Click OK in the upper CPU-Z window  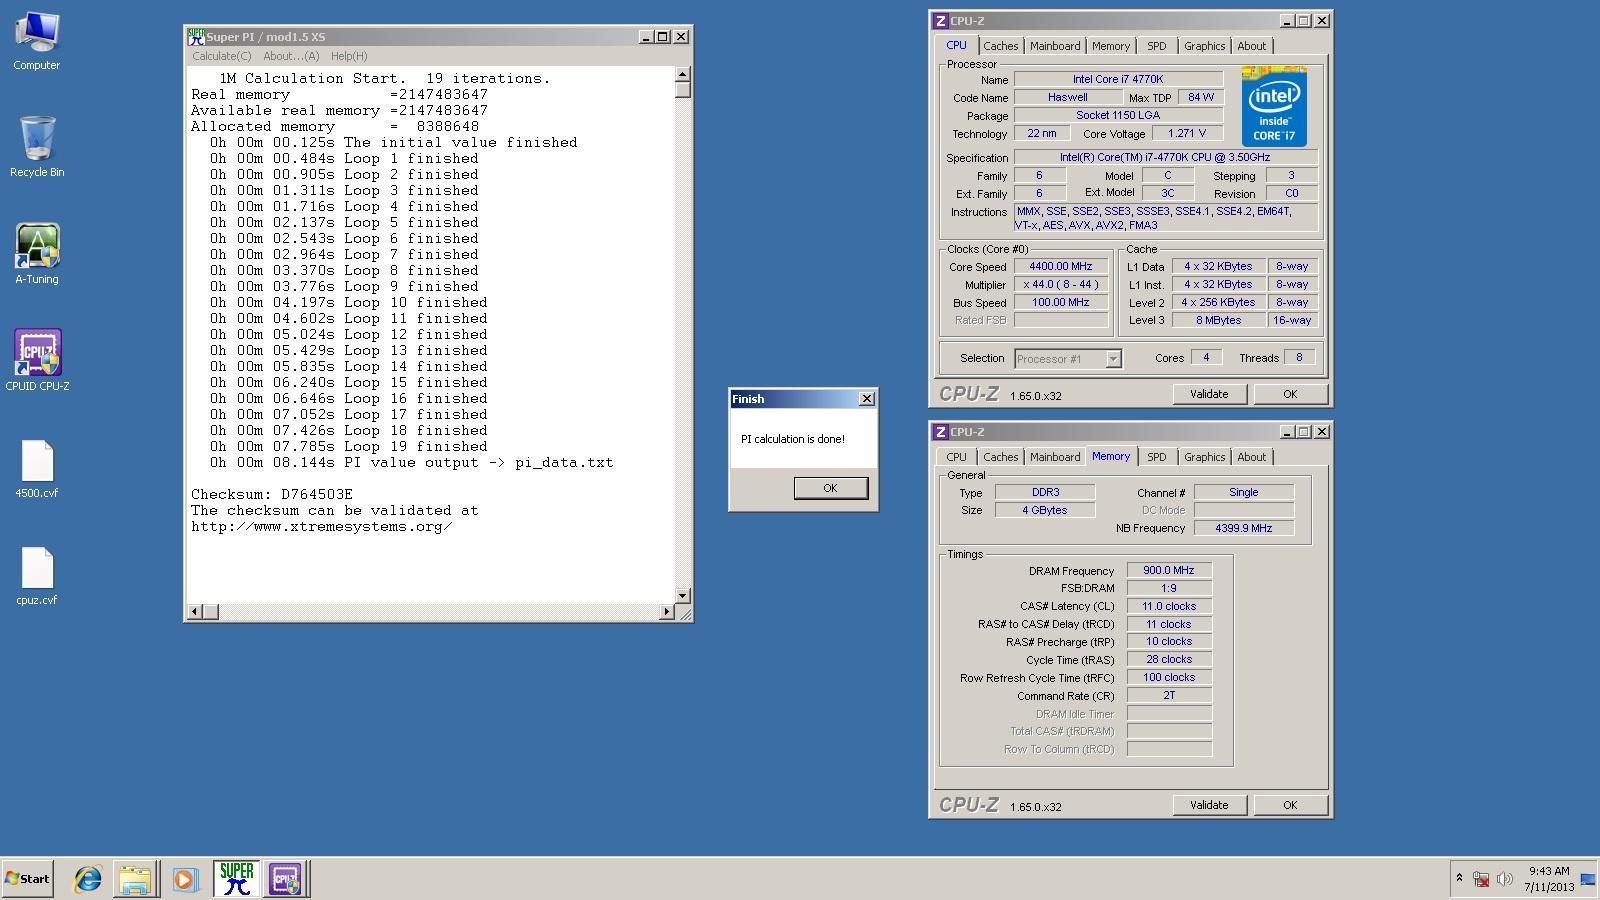pyautogui.click(x=1290, y=394)
